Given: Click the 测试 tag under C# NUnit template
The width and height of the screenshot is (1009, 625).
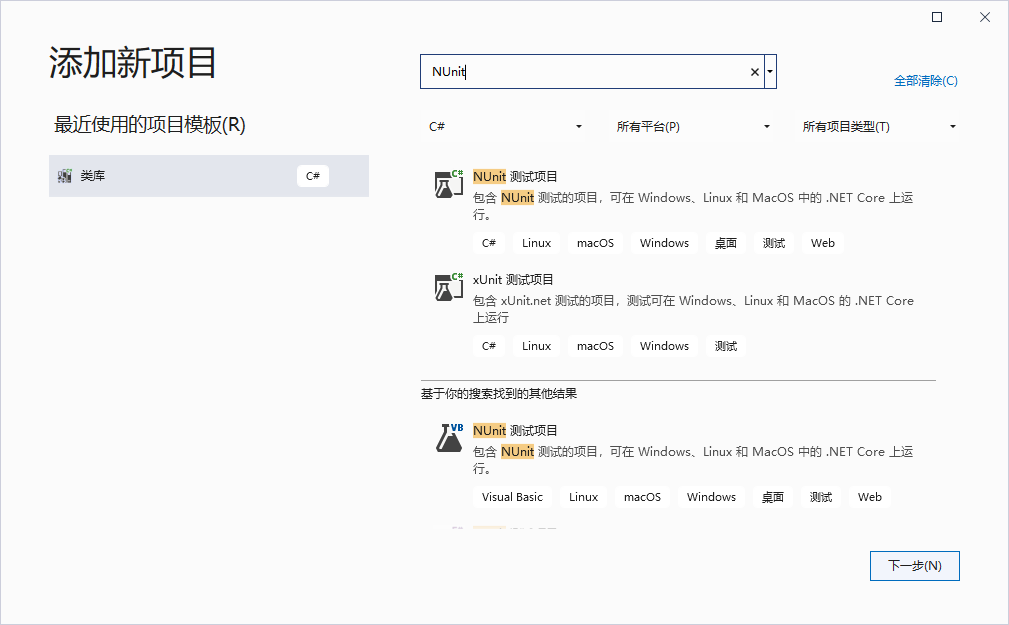Looking at the screenshot, I should [773, 243].
